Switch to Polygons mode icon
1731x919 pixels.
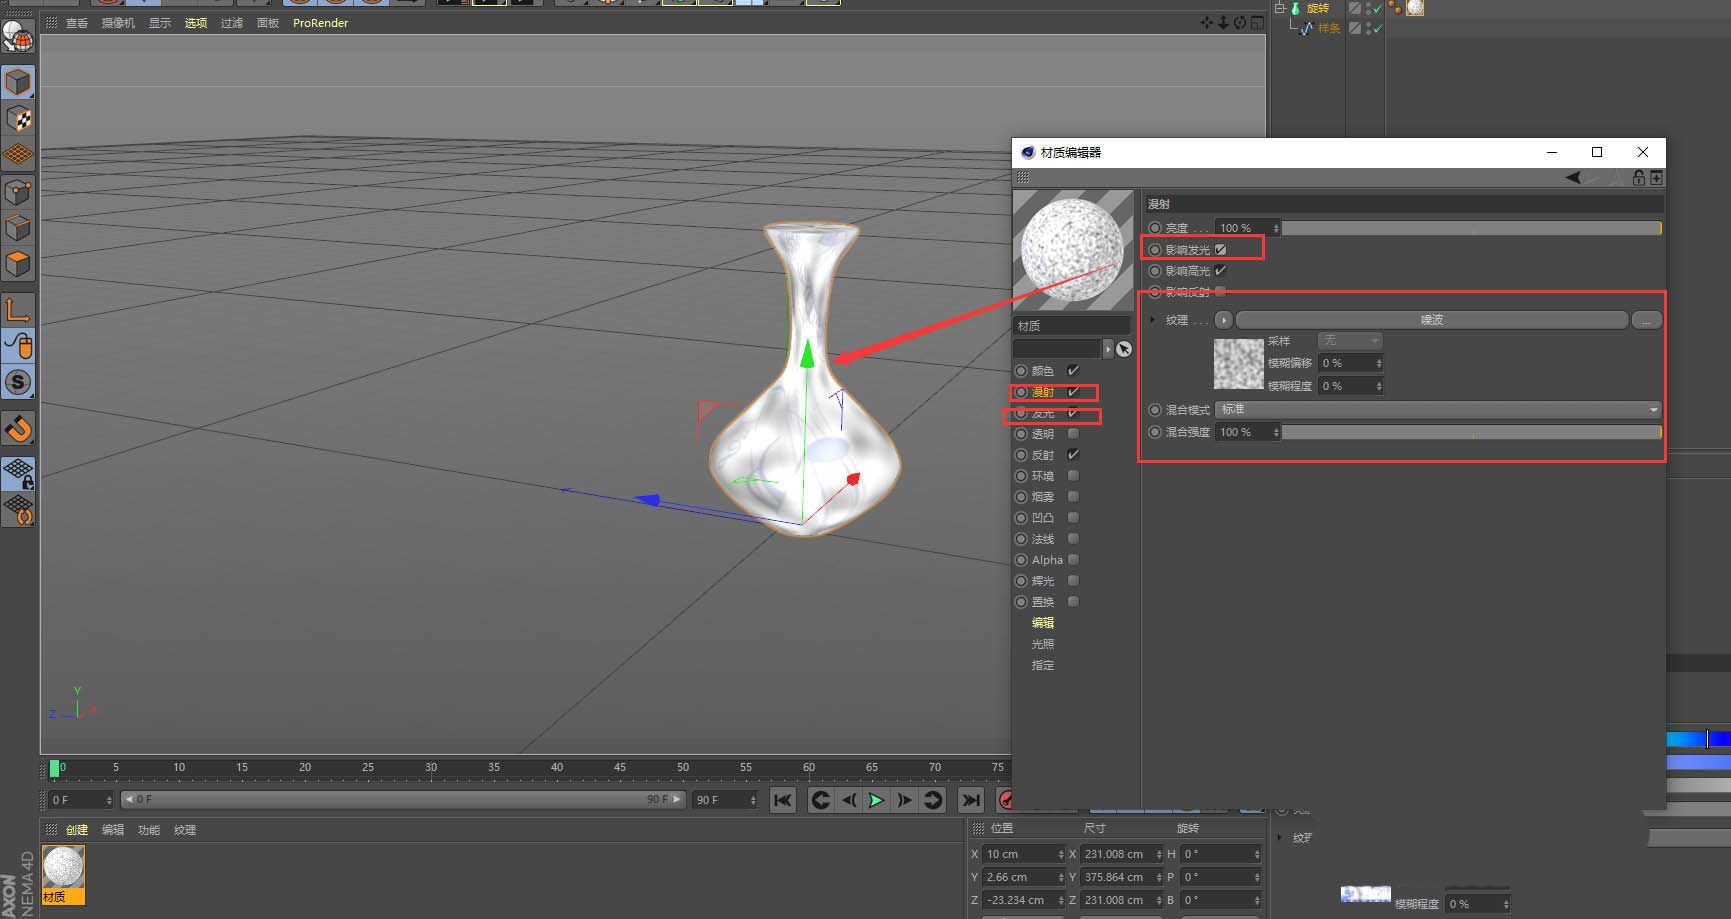click(18, 265)
